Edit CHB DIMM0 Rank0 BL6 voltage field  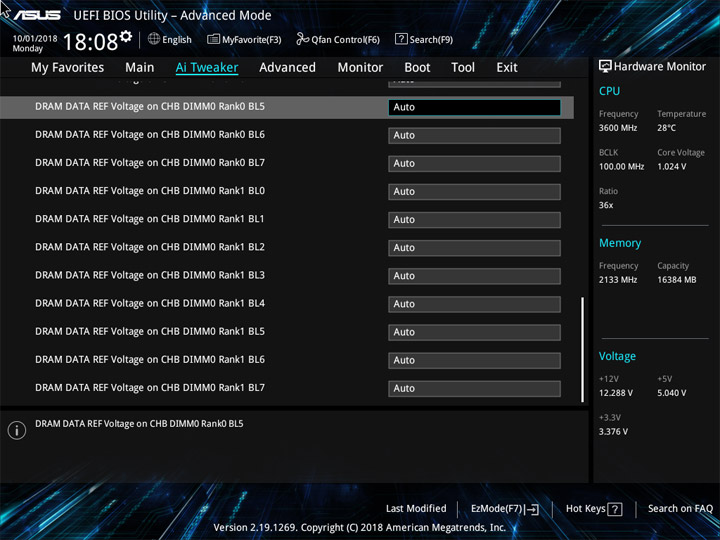pos(474,135)
